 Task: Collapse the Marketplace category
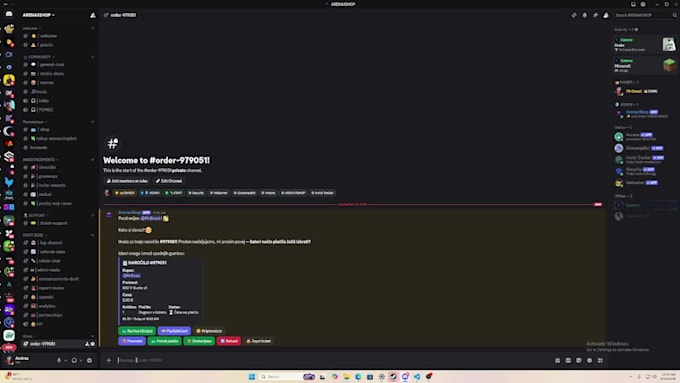coord(34,122)
